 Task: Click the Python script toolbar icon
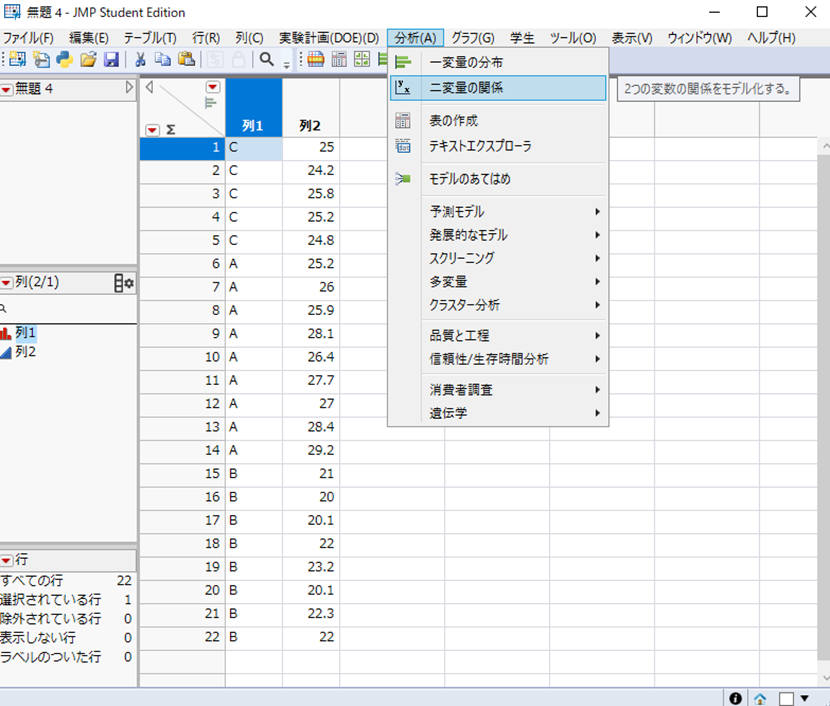[x=65, y=60]
